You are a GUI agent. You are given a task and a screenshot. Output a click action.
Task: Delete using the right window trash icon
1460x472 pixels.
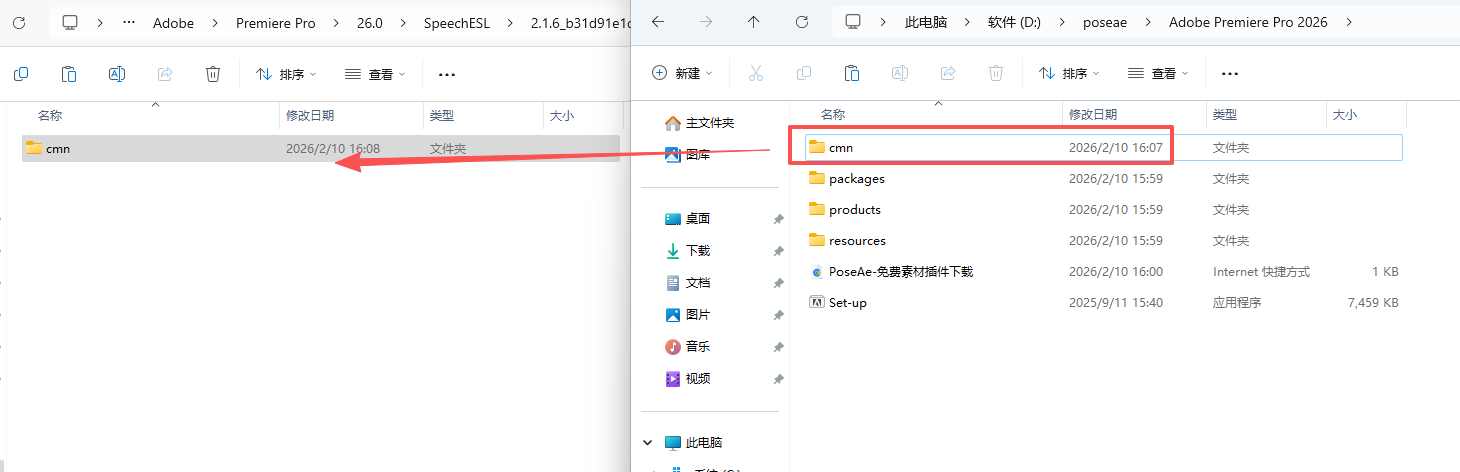996,73
